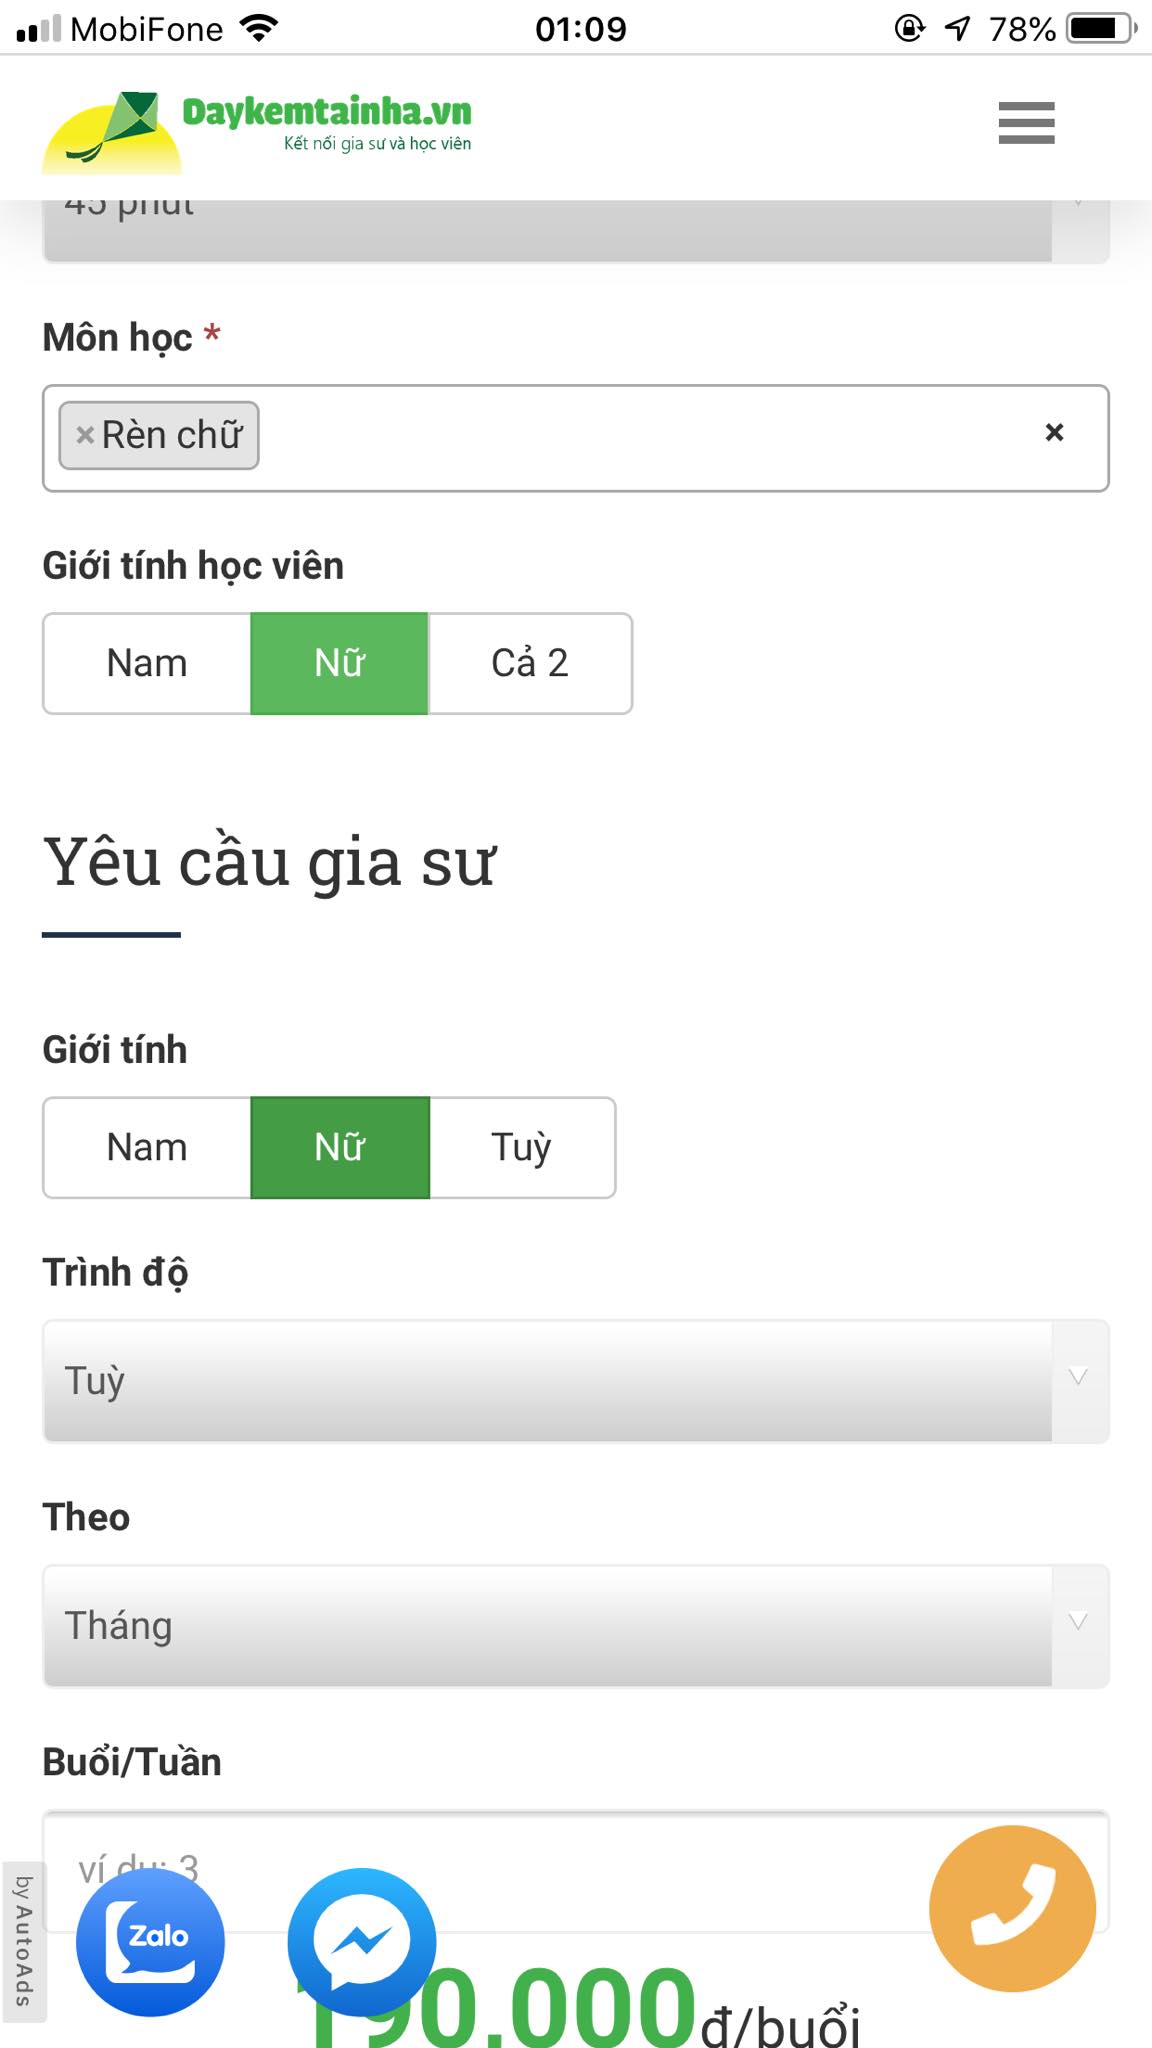Open the duration dropdown at top
Image resolution: width=1152 pixels, height=2048 pixels.
point(575,230)
